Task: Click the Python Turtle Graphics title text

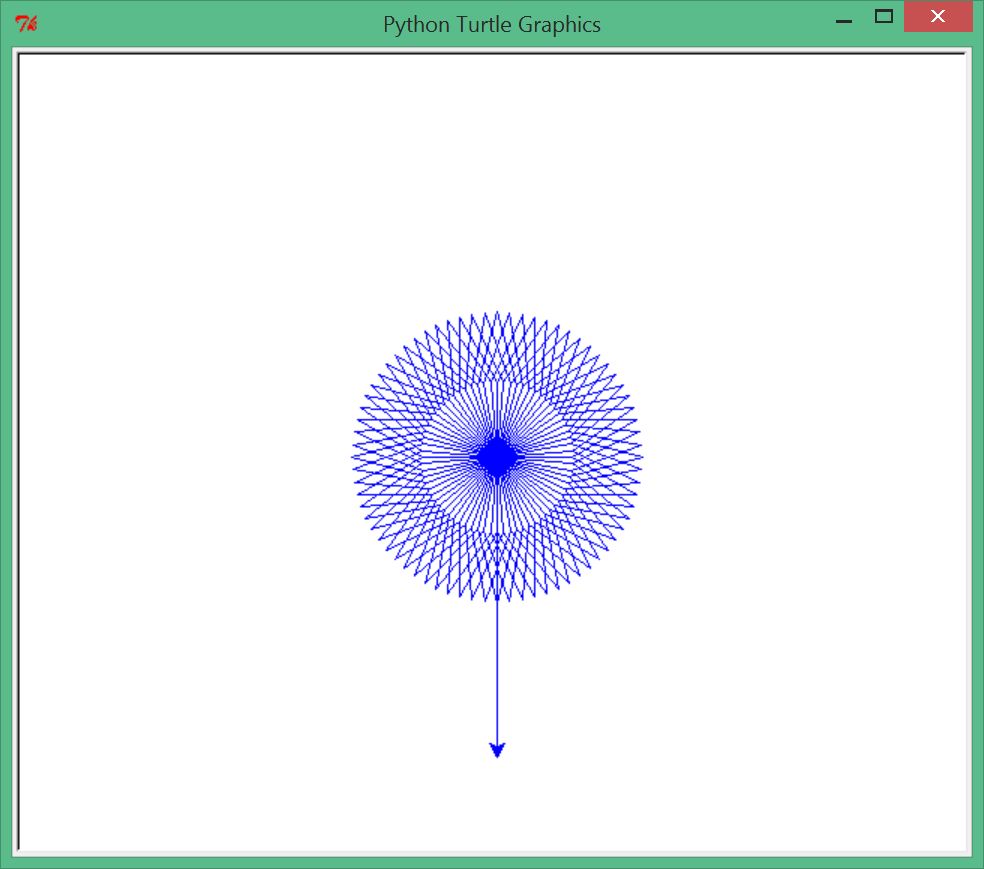Action: pyautogui.click(x=492, y=24)
